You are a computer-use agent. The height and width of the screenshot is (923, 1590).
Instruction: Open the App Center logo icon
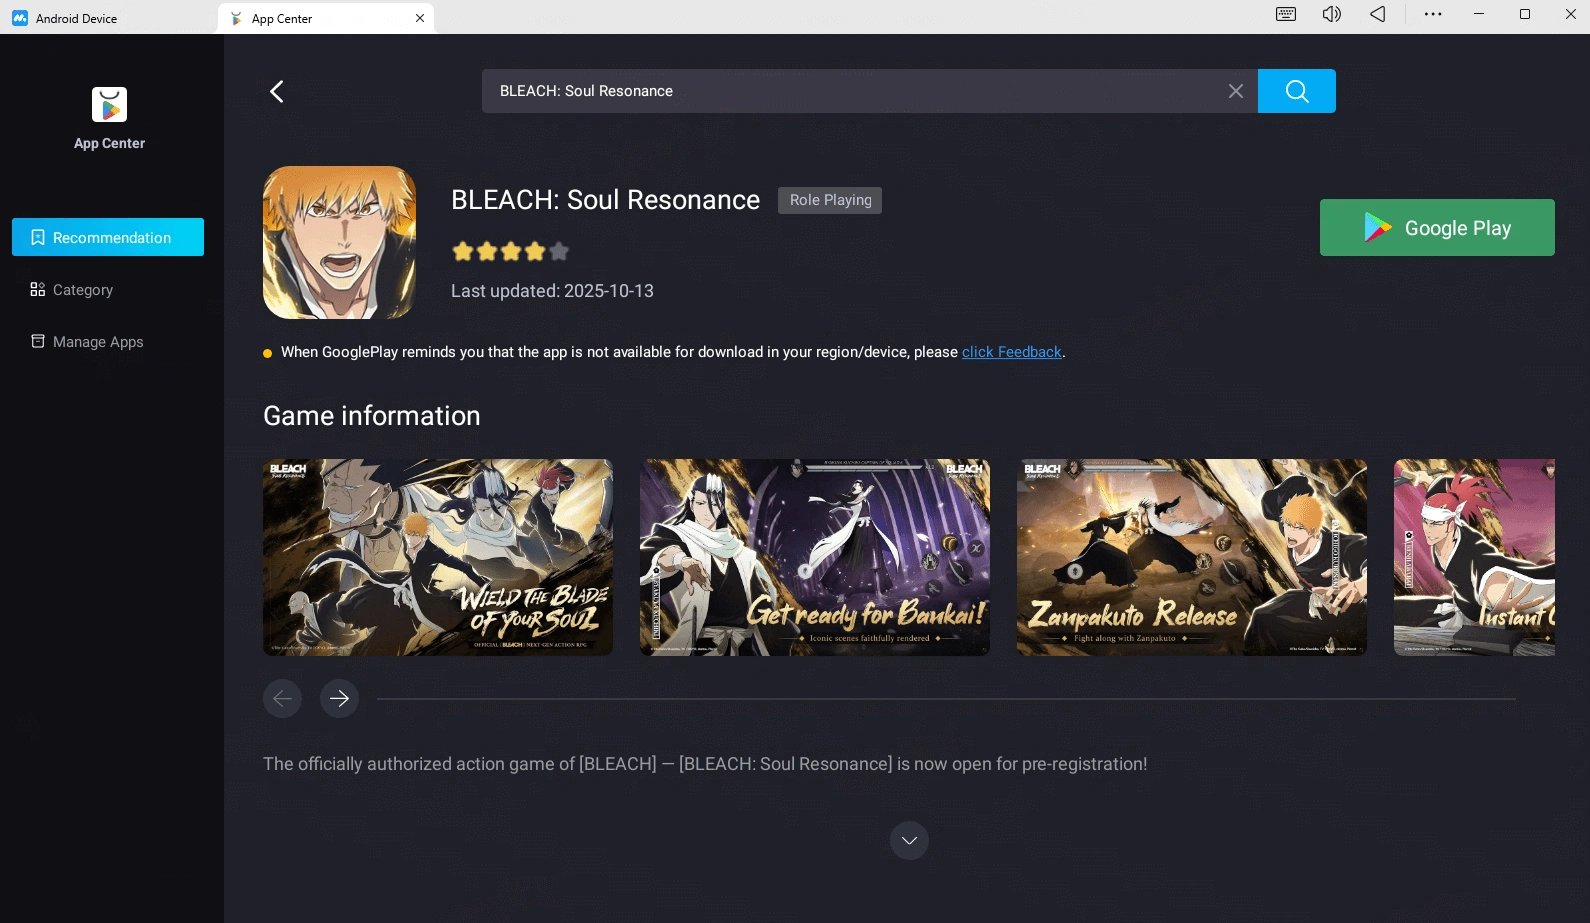pyautogui.click(x=110, y=105)
